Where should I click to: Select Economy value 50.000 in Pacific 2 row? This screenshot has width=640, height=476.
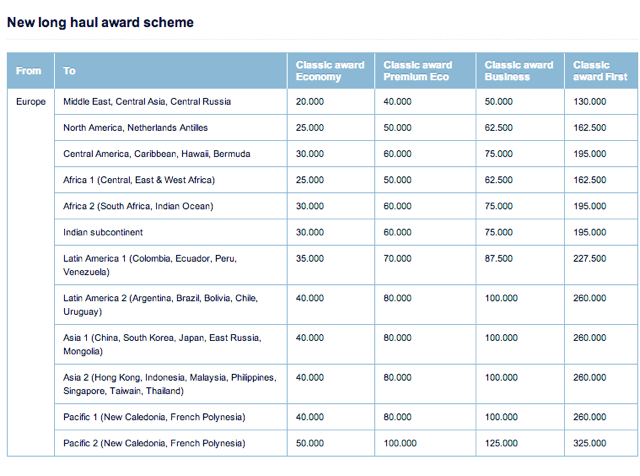(x=310, y=443)
